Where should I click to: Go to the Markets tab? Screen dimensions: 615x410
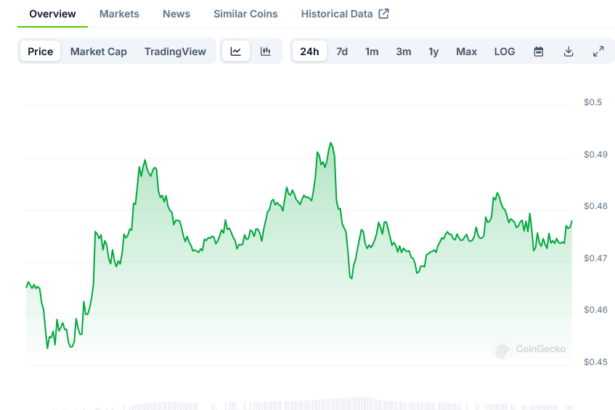click(119, 14)
